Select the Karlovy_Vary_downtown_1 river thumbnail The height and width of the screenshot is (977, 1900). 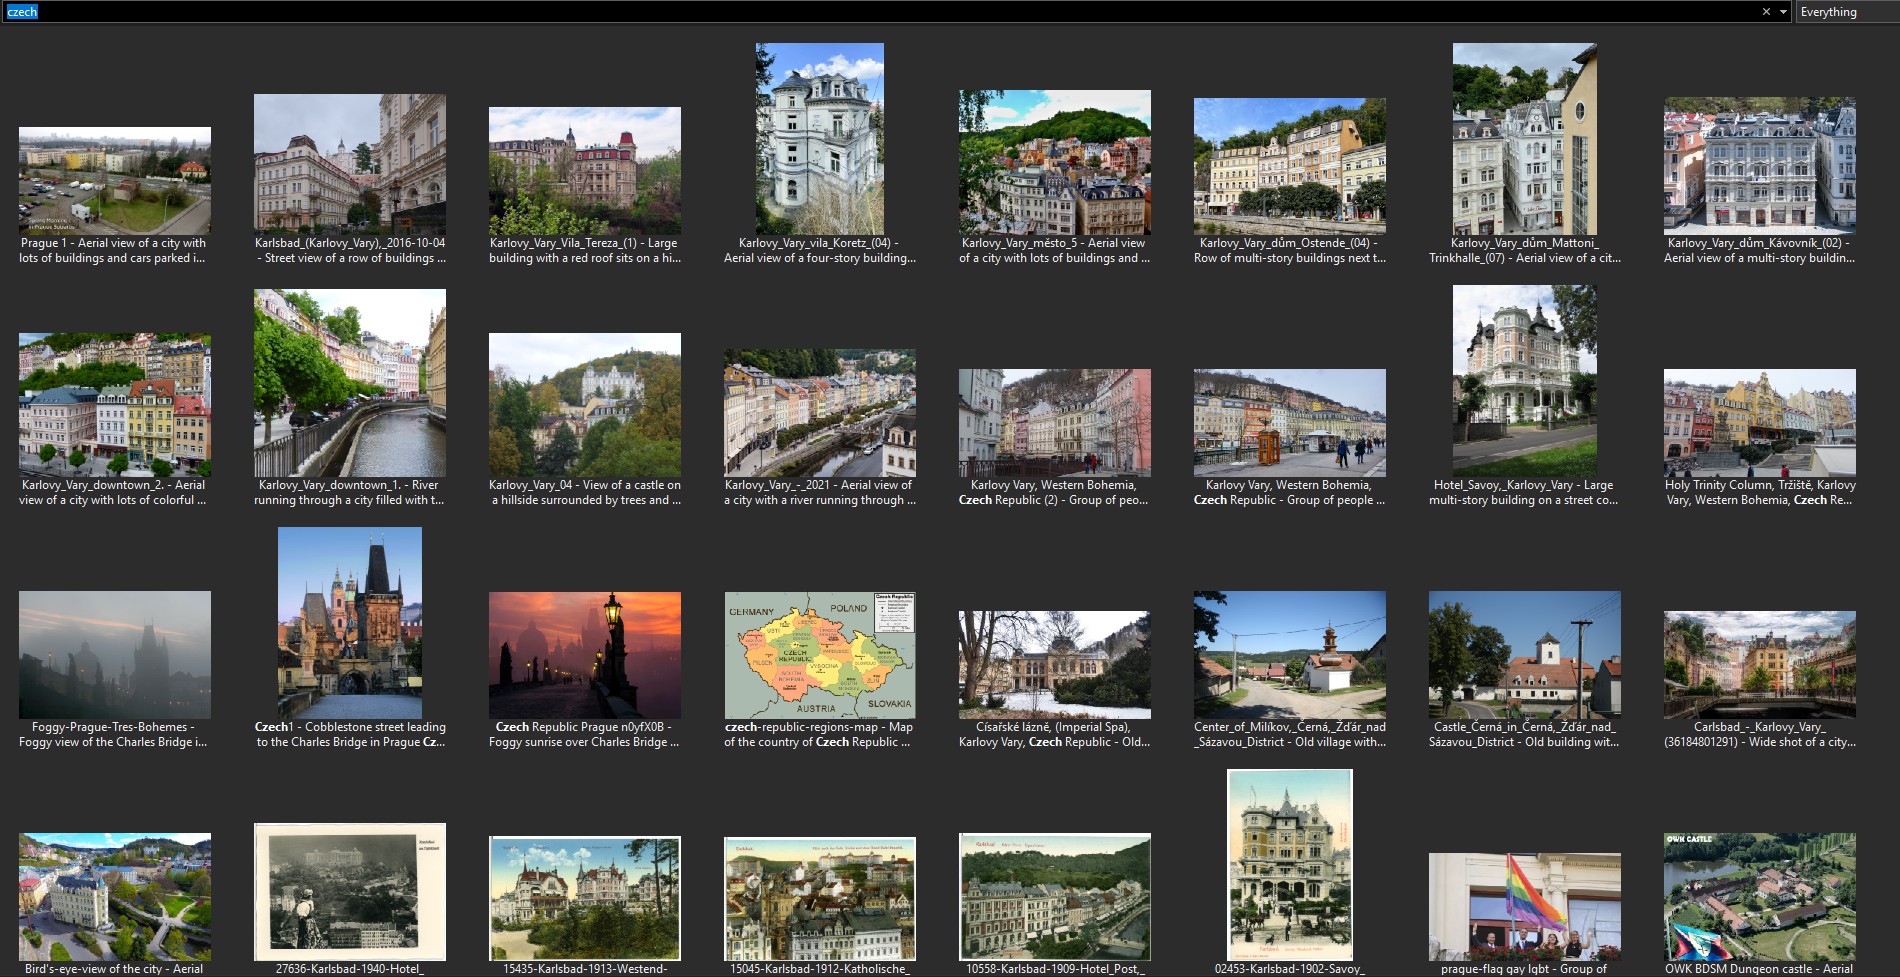click(x=350, y=383)
